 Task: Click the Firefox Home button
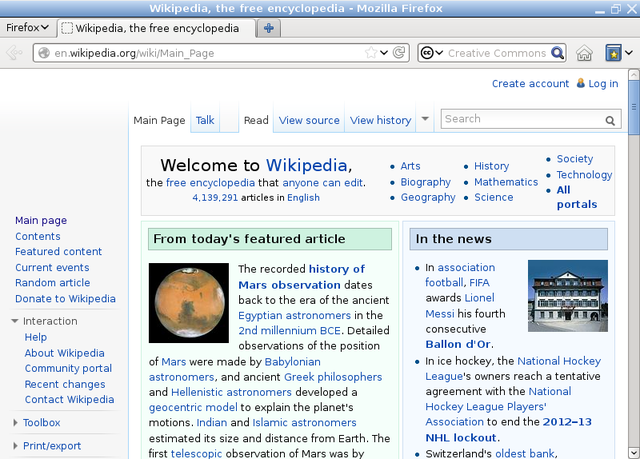pos(585,53)
